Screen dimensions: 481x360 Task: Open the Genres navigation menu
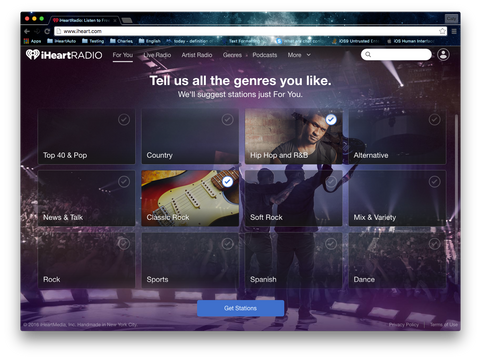click(x=232, y=55)
